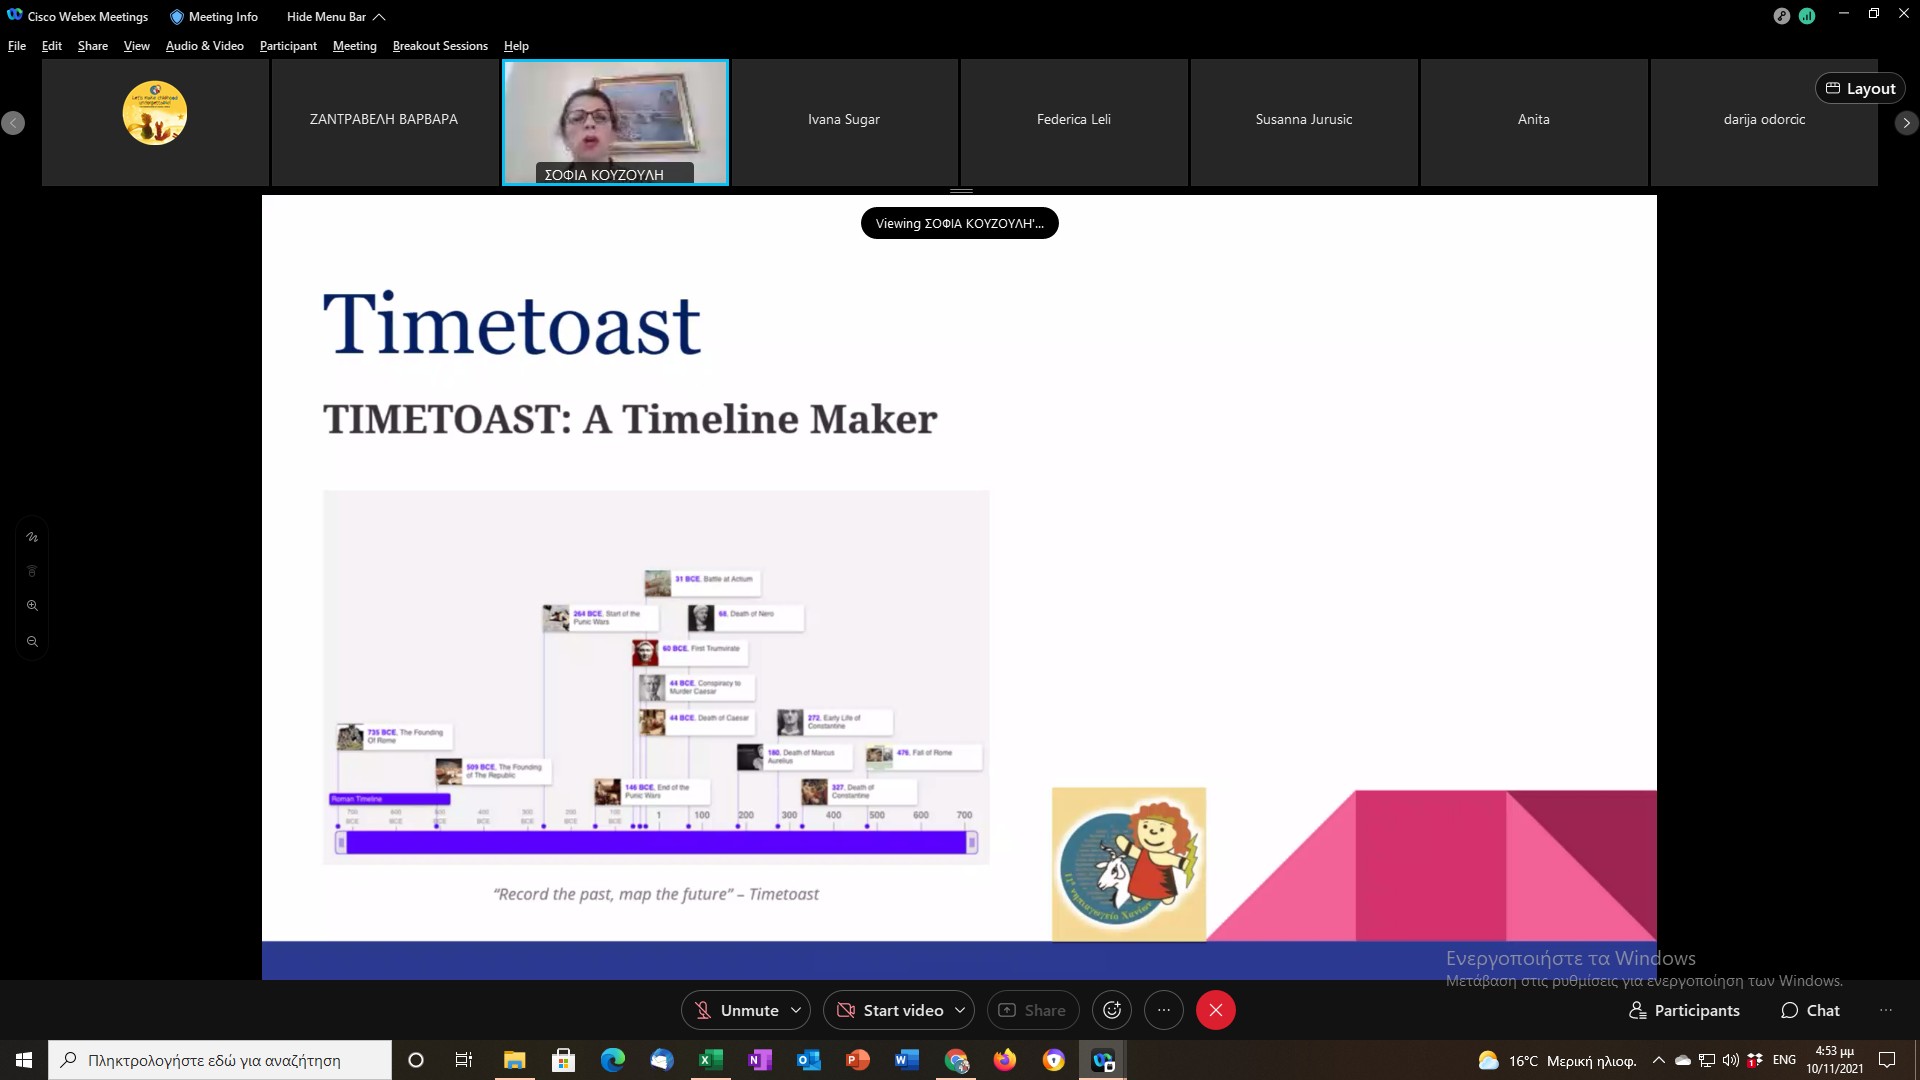Start video with camera button
The width and height of the screenshot is (1920, 1080).
click(x=889, y=1010)
